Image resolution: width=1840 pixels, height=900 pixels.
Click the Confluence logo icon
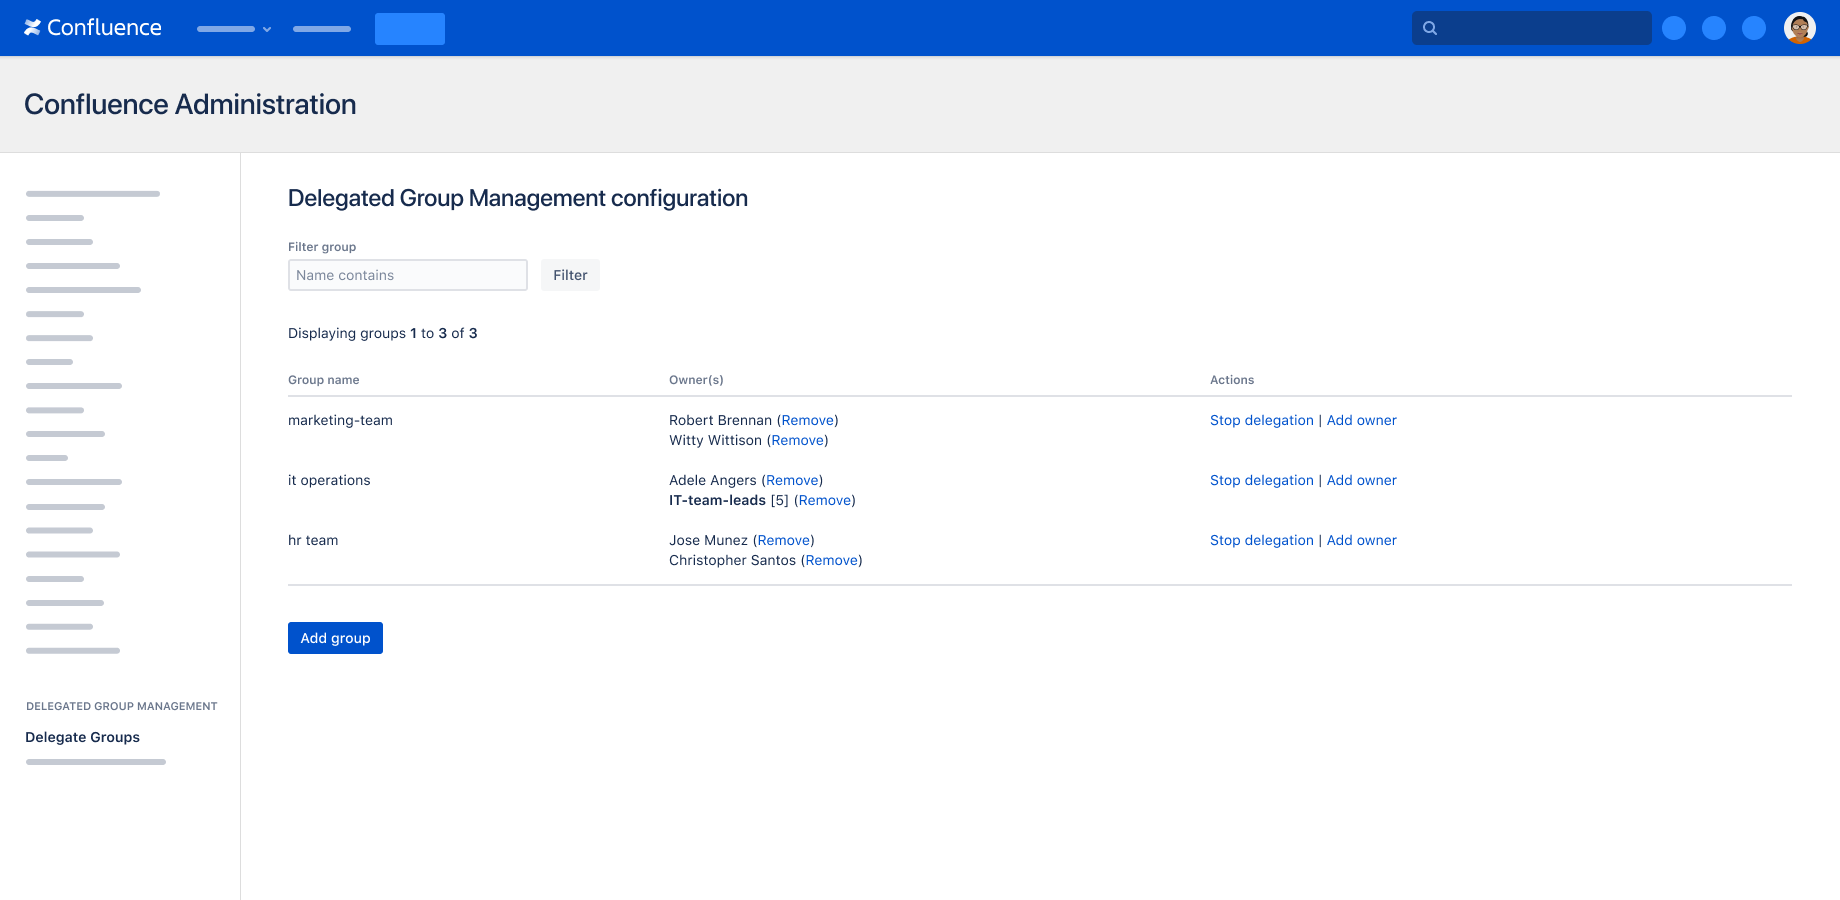33,27
